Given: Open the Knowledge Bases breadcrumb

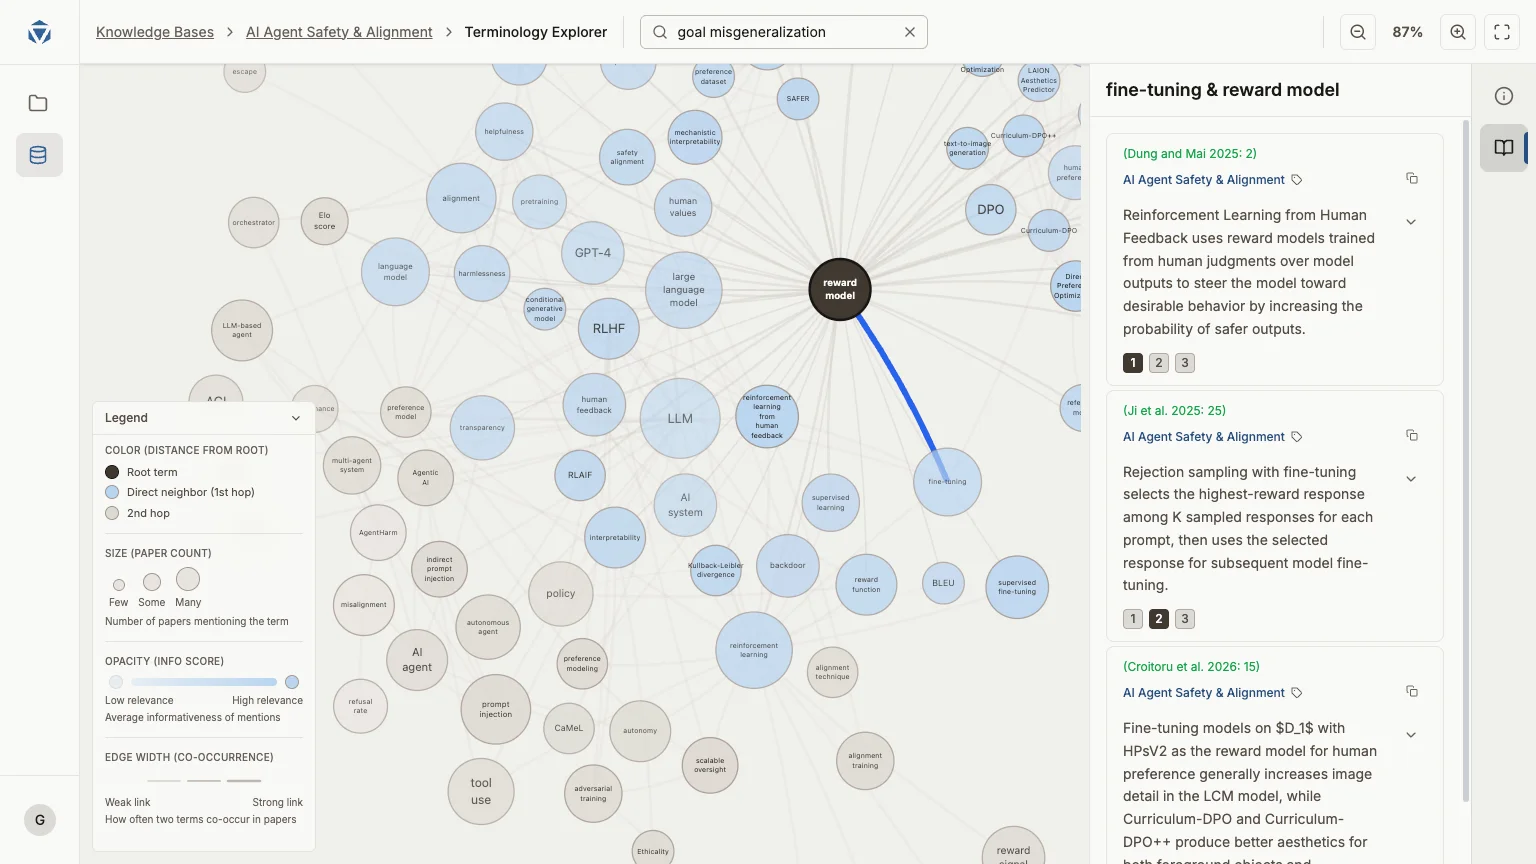Looking at the screenshot, I should tap(155, 32).
